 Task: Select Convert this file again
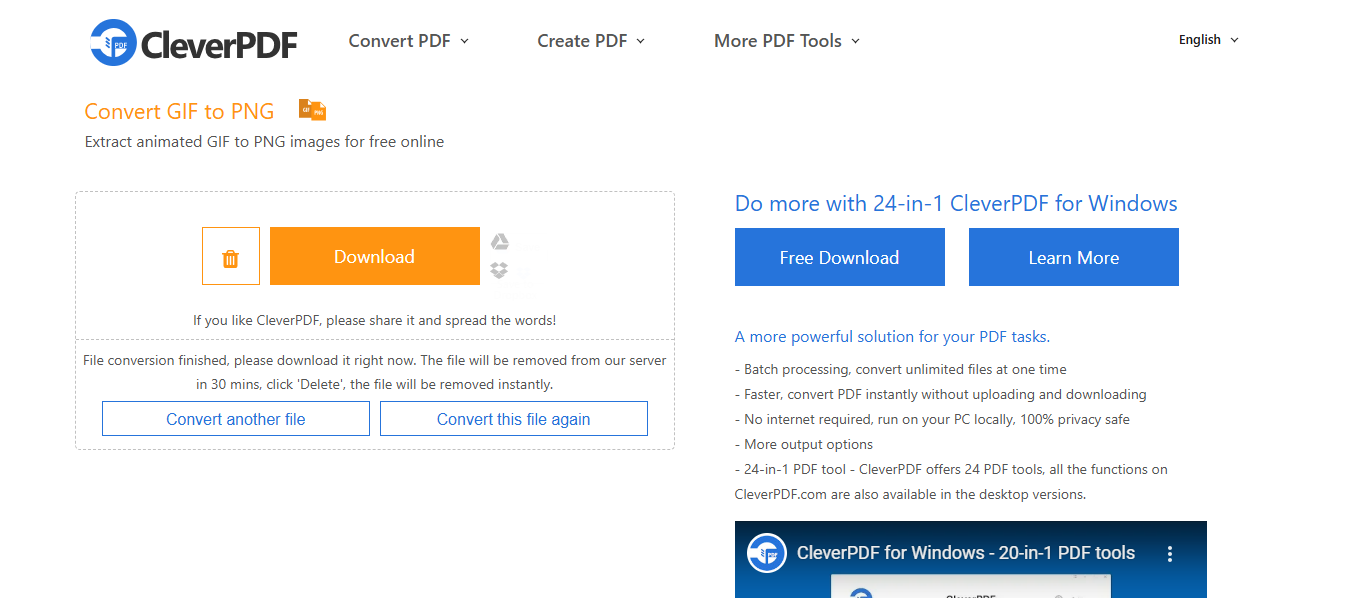pyautogui.click(x=514, y=419)
